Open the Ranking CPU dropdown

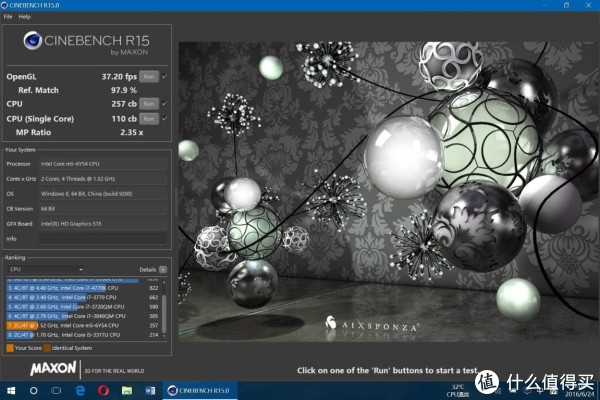click(46, 269)
